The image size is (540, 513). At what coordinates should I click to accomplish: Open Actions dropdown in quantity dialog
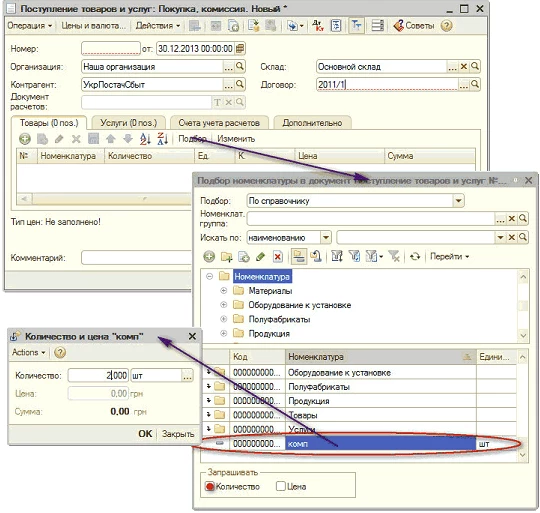click(29, 353)
